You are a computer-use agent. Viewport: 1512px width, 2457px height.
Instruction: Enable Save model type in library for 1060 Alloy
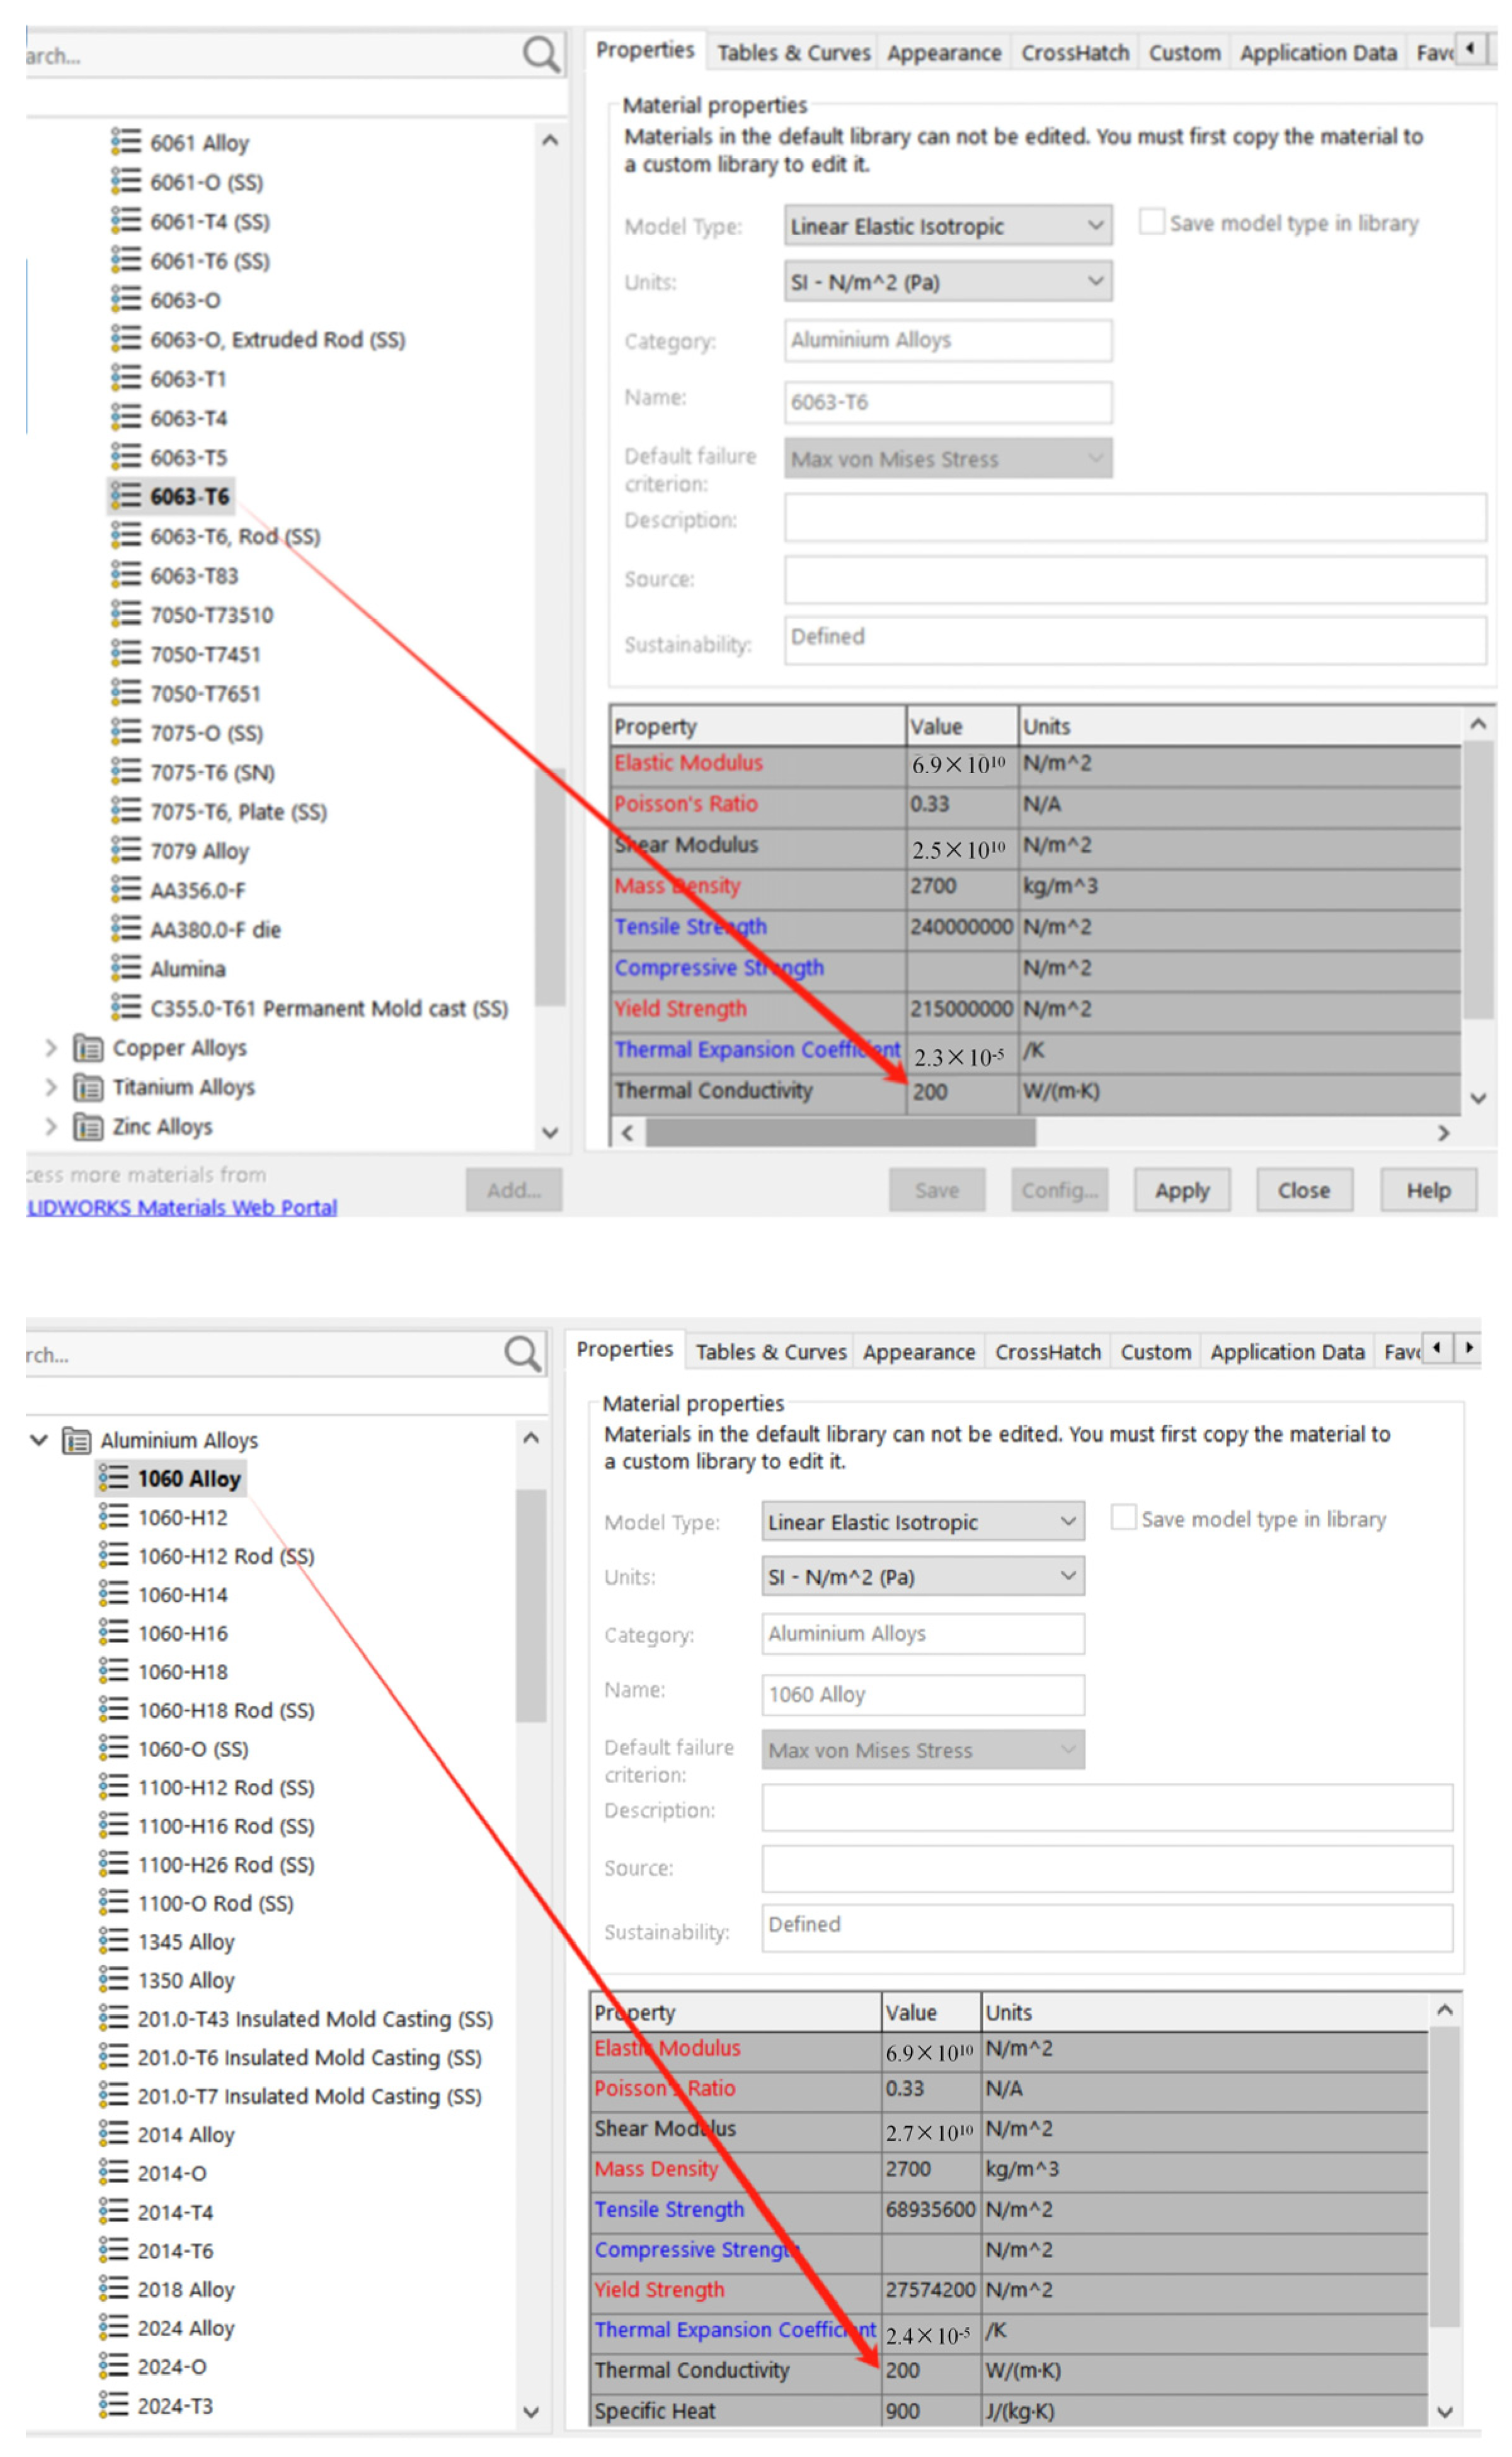[1123, 1518]
